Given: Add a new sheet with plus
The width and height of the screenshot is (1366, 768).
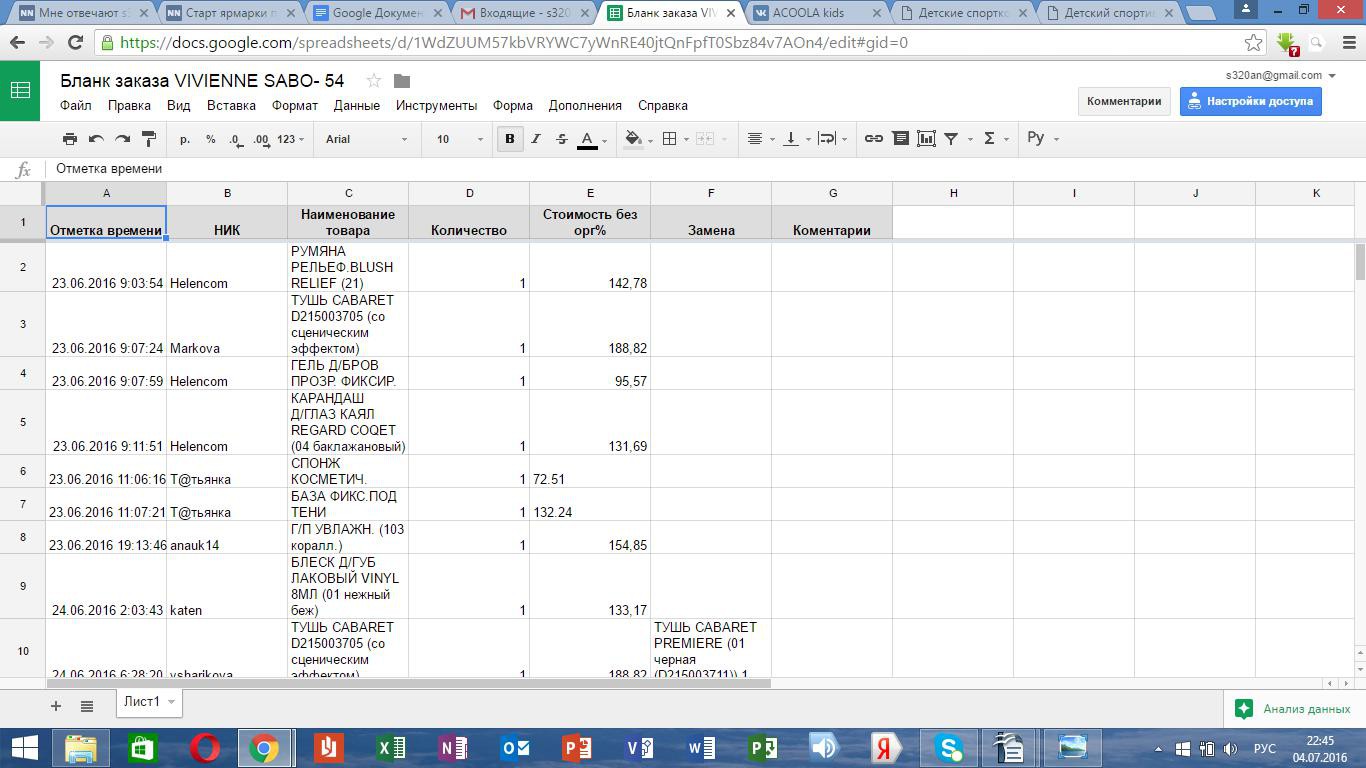Looking at the screenshot, I should [56, 706].
